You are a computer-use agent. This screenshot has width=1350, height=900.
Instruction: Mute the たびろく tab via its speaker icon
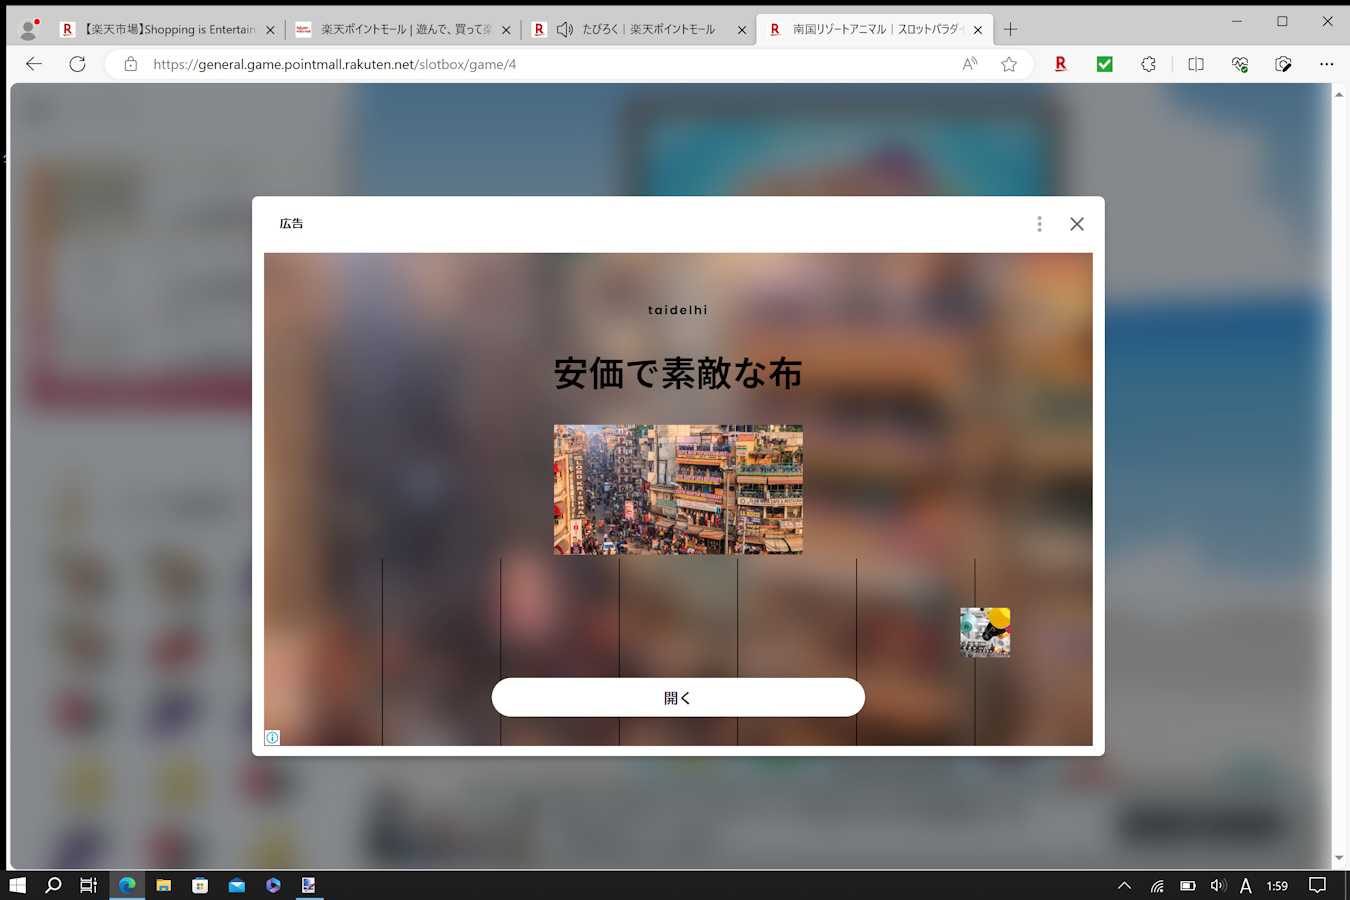pyautogui.click(x=565, y=30)
